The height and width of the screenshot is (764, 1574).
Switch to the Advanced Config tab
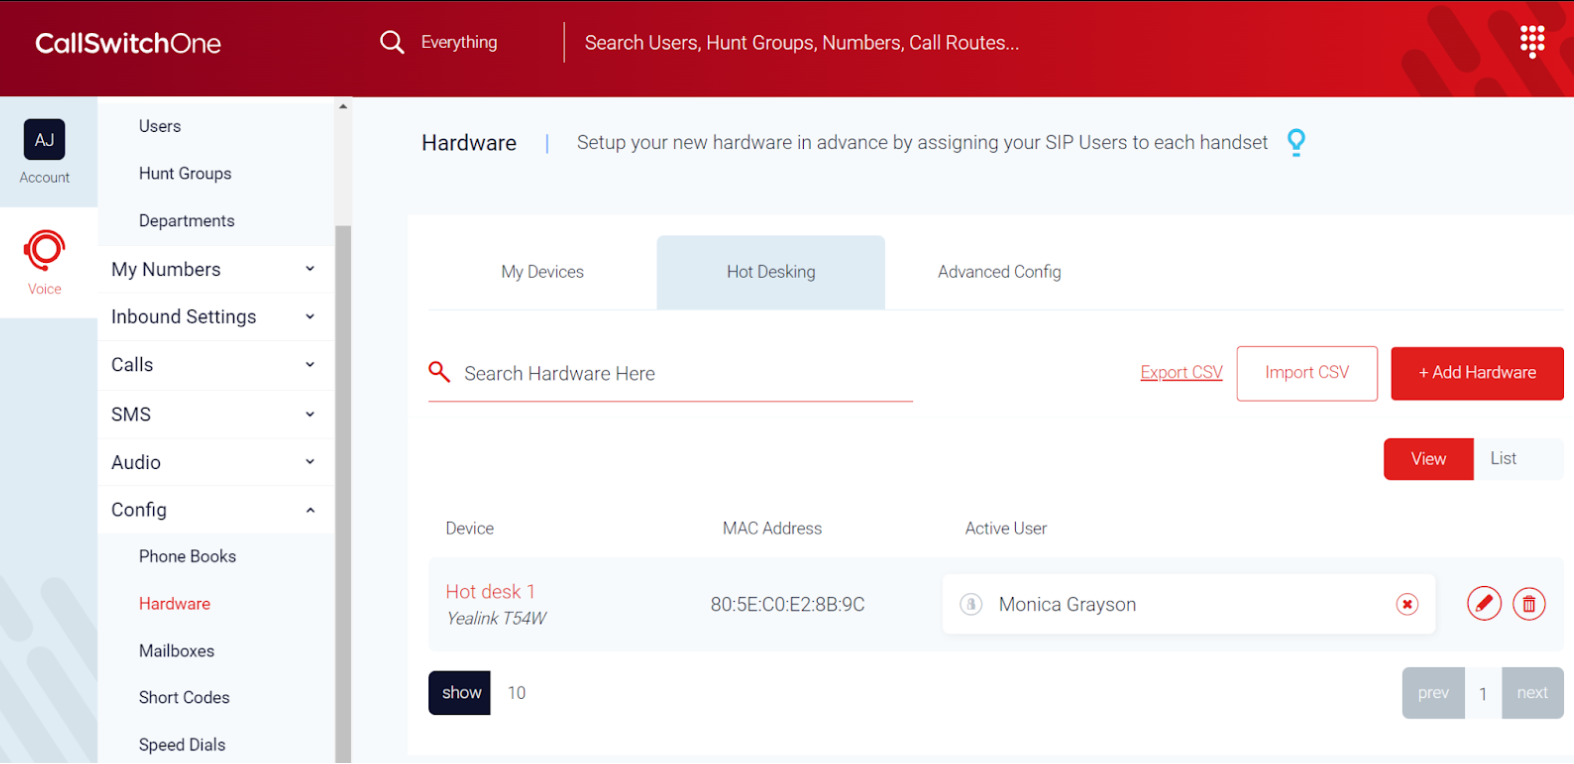click(999, 272)
